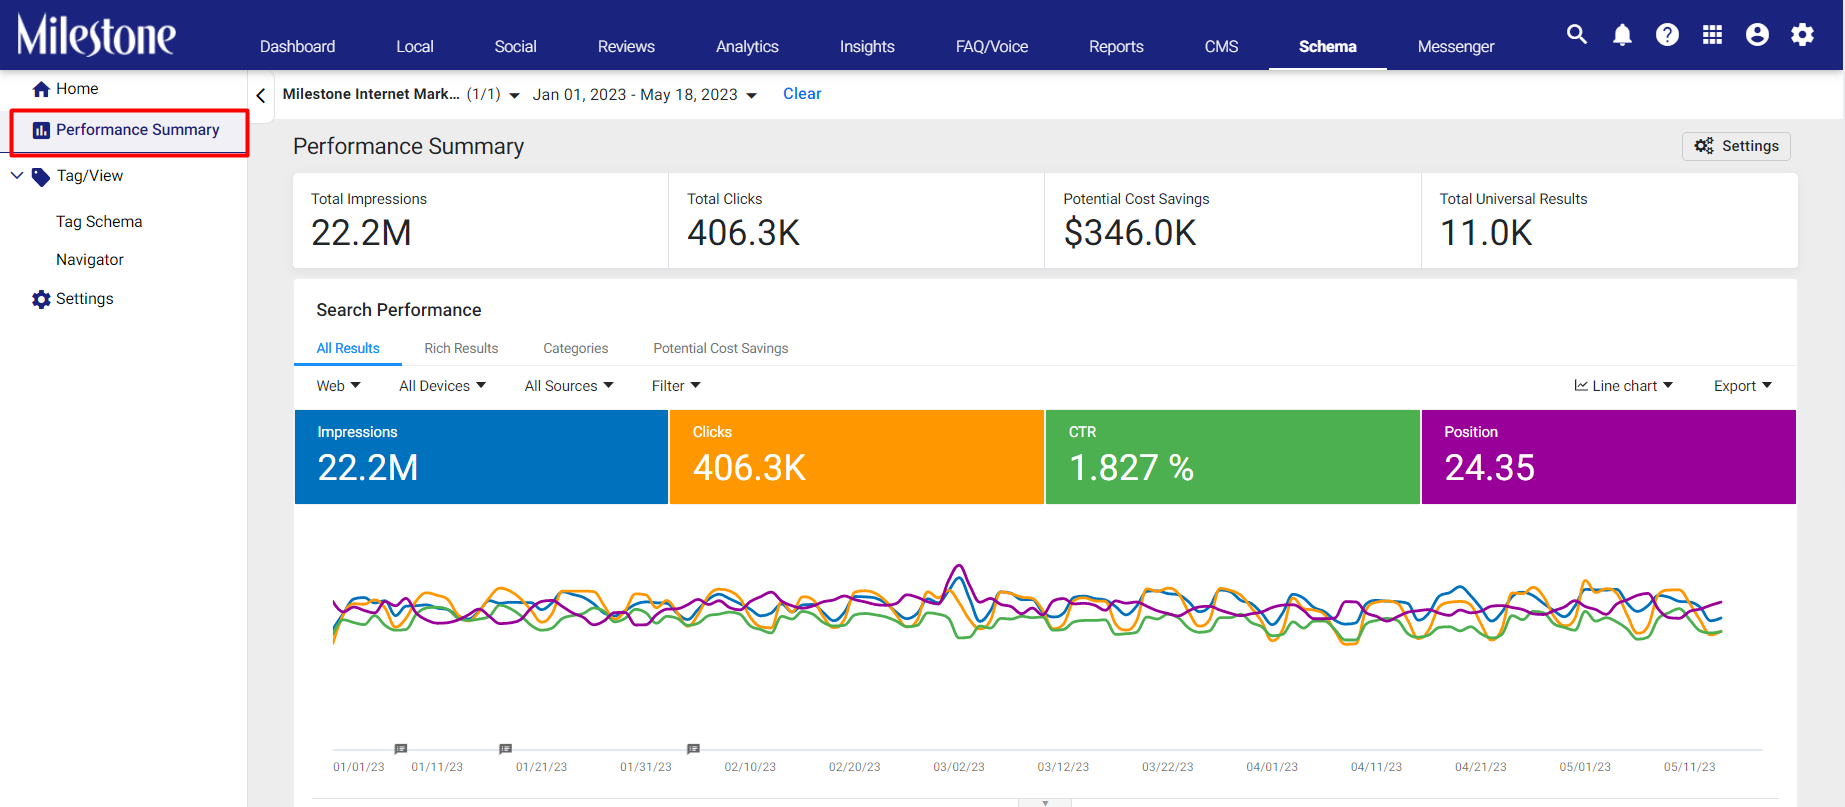Open Tag Schema in the sidebar
1845x807 pixels.
99,222
